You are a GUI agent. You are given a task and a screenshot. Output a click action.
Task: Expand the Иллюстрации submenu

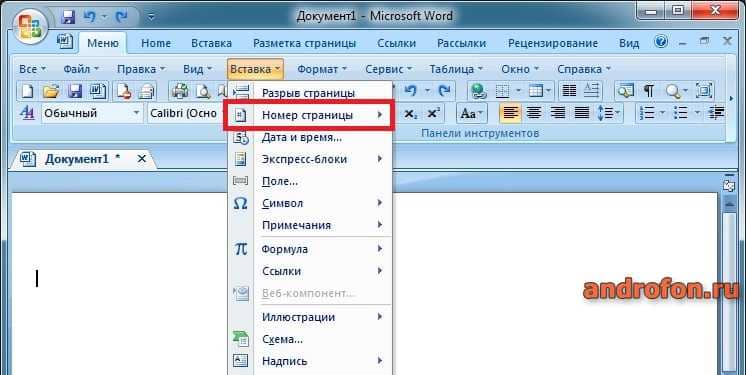coord(311,317)
